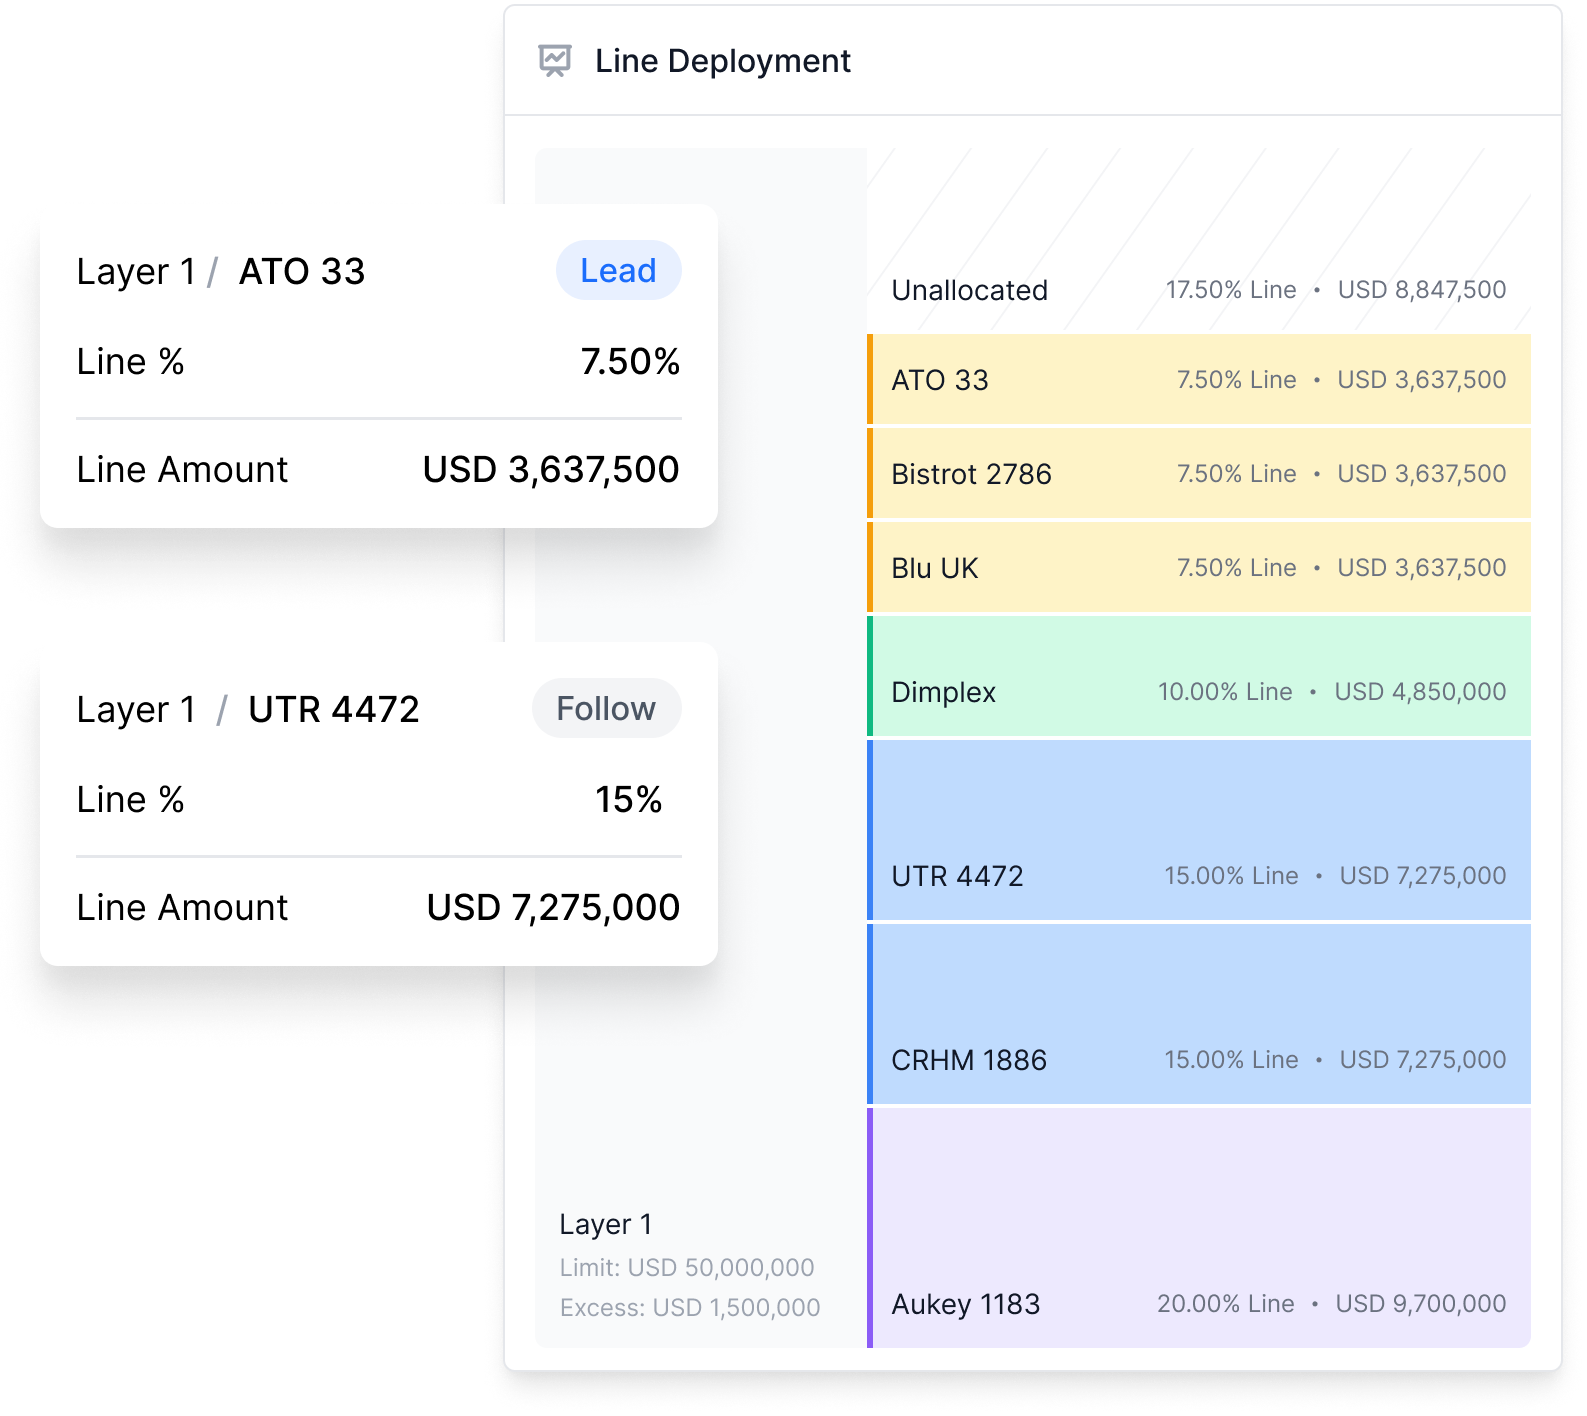
Task: Click the Layer 1 label in the left column
Action: [605, 1224]
